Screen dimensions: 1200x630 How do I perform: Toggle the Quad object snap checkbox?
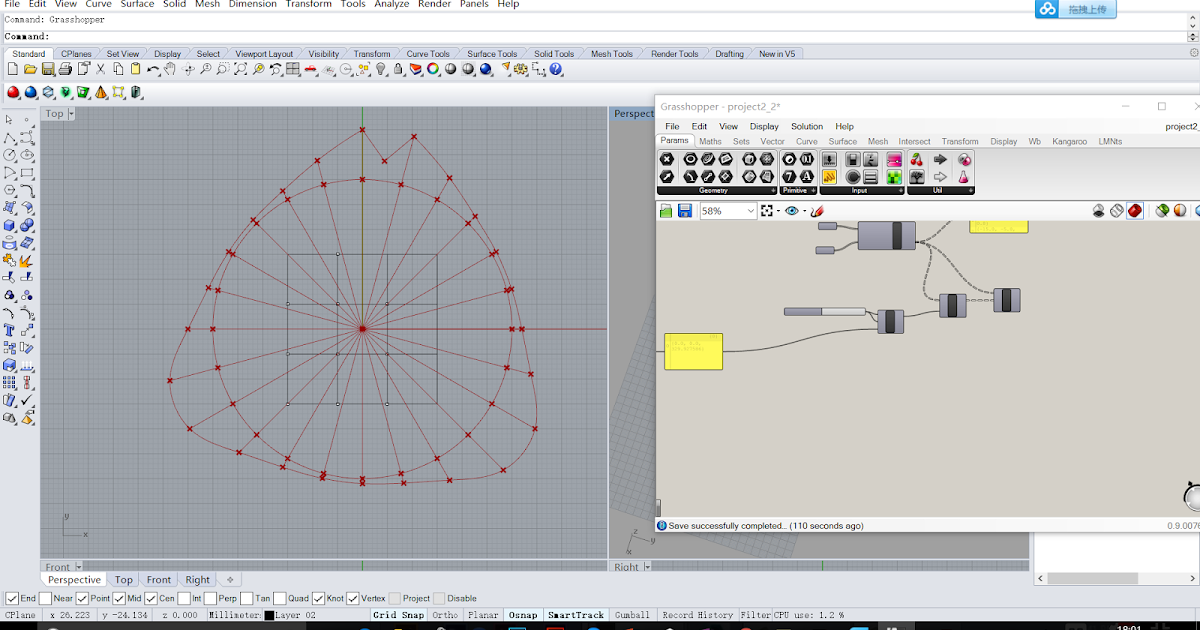[x=279, y=598]
